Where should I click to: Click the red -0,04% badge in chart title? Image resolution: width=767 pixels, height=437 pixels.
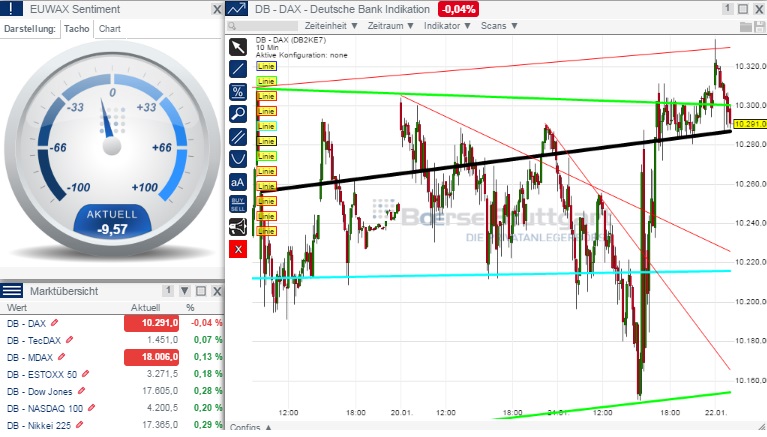tap(458, 9)
